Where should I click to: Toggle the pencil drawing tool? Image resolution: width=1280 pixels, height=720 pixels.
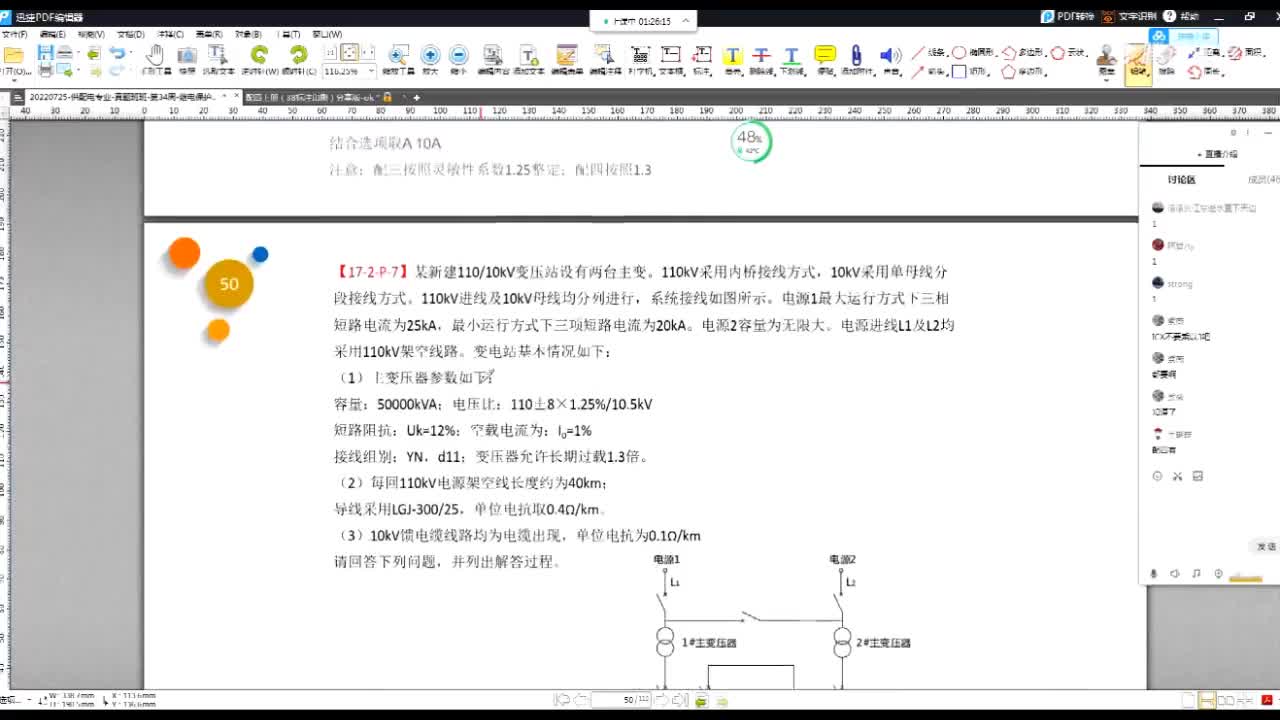(x=1137, y=55)
